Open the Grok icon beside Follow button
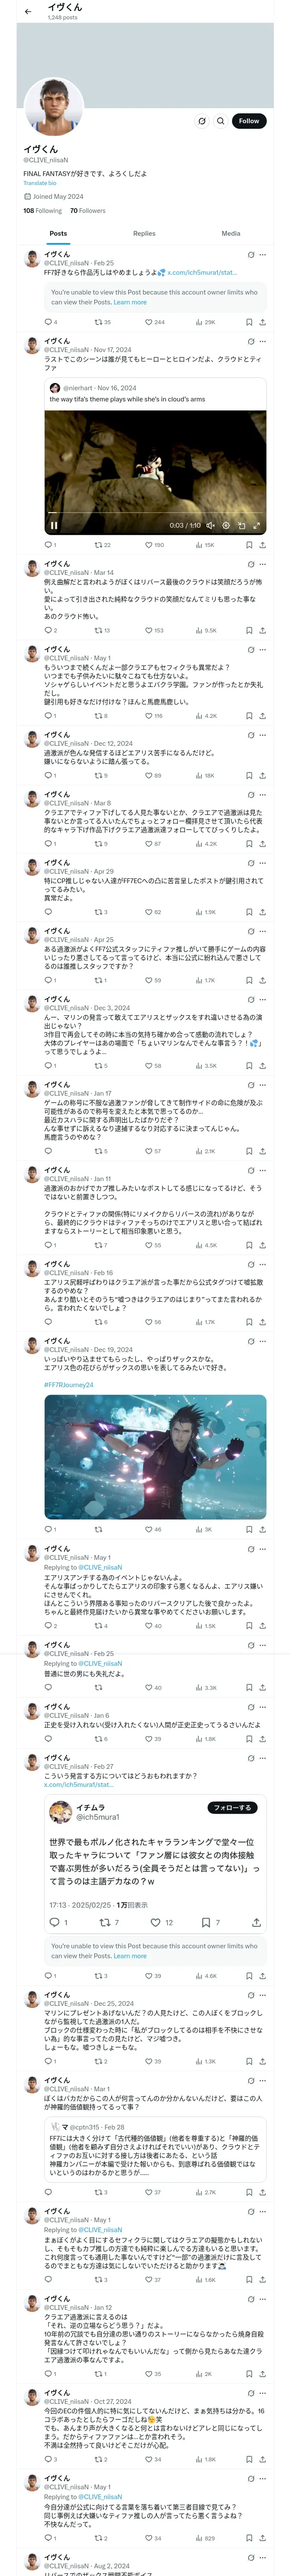Screen dimensions: 290x2576 tap(202, 121)
